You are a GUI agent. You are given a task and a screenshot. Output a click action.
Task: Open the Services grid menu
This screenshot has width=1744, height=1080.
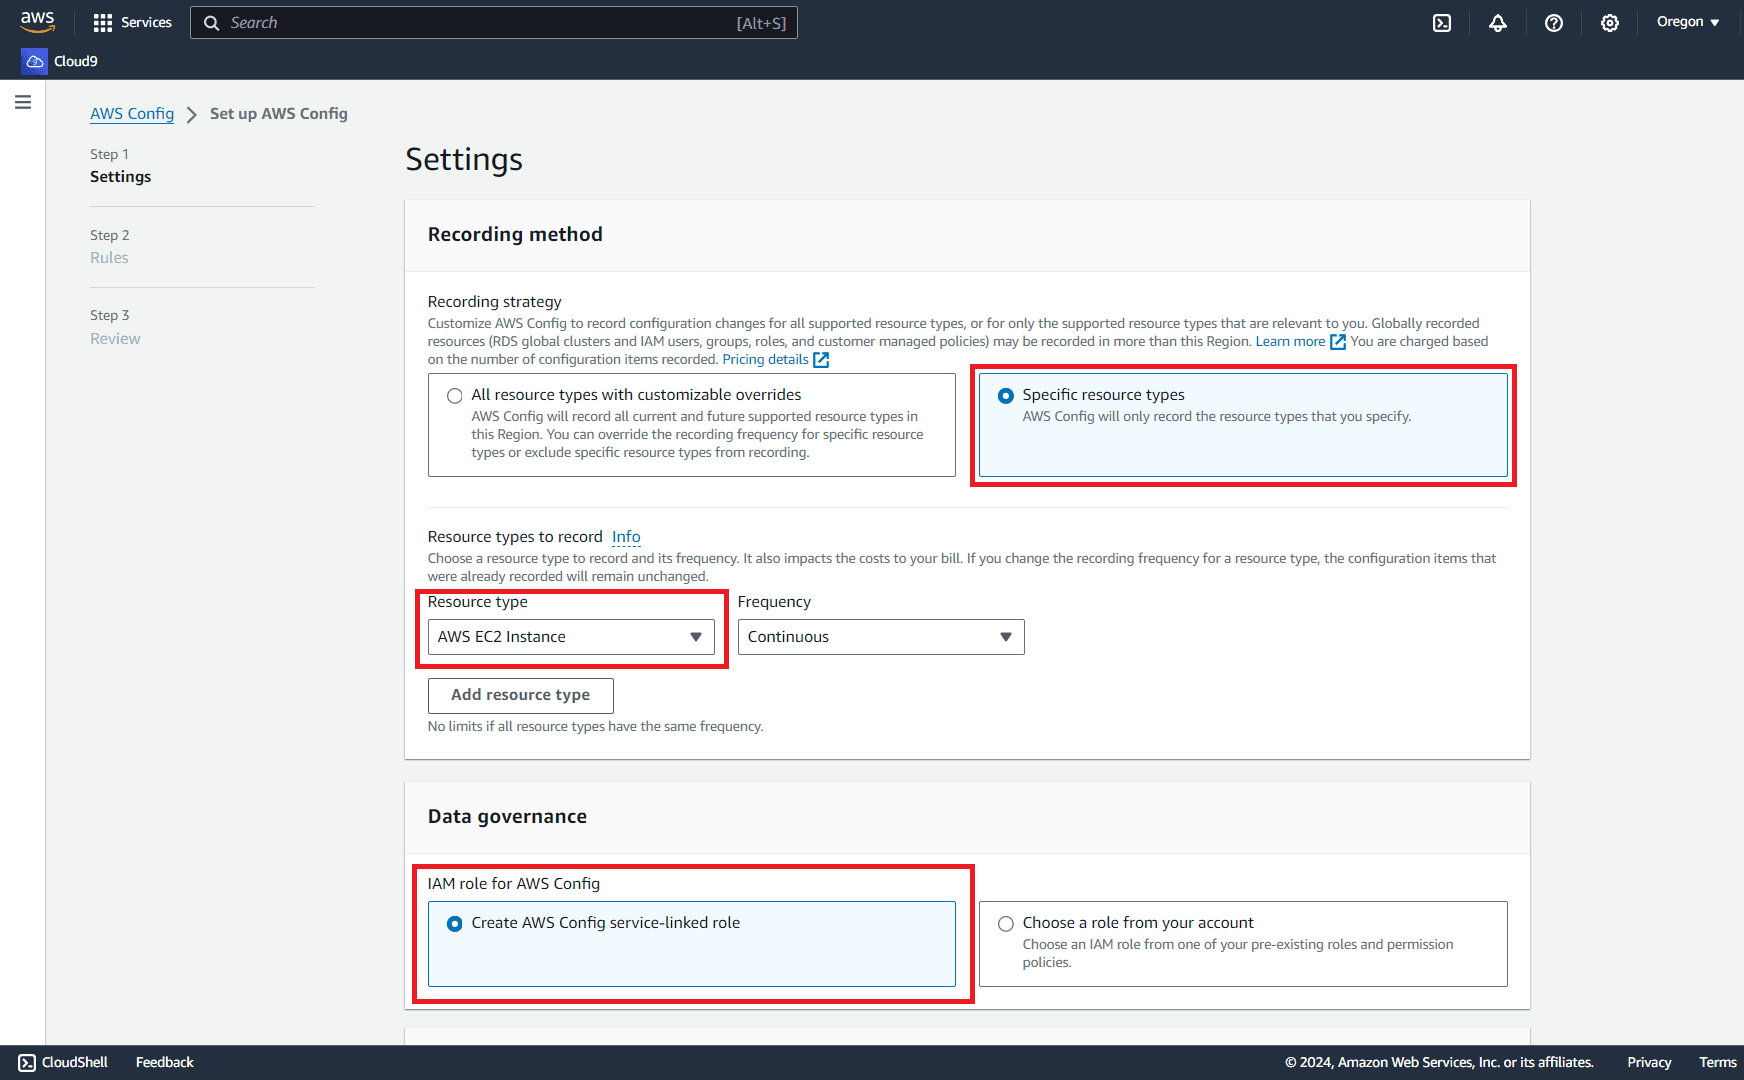click(103, 22)
